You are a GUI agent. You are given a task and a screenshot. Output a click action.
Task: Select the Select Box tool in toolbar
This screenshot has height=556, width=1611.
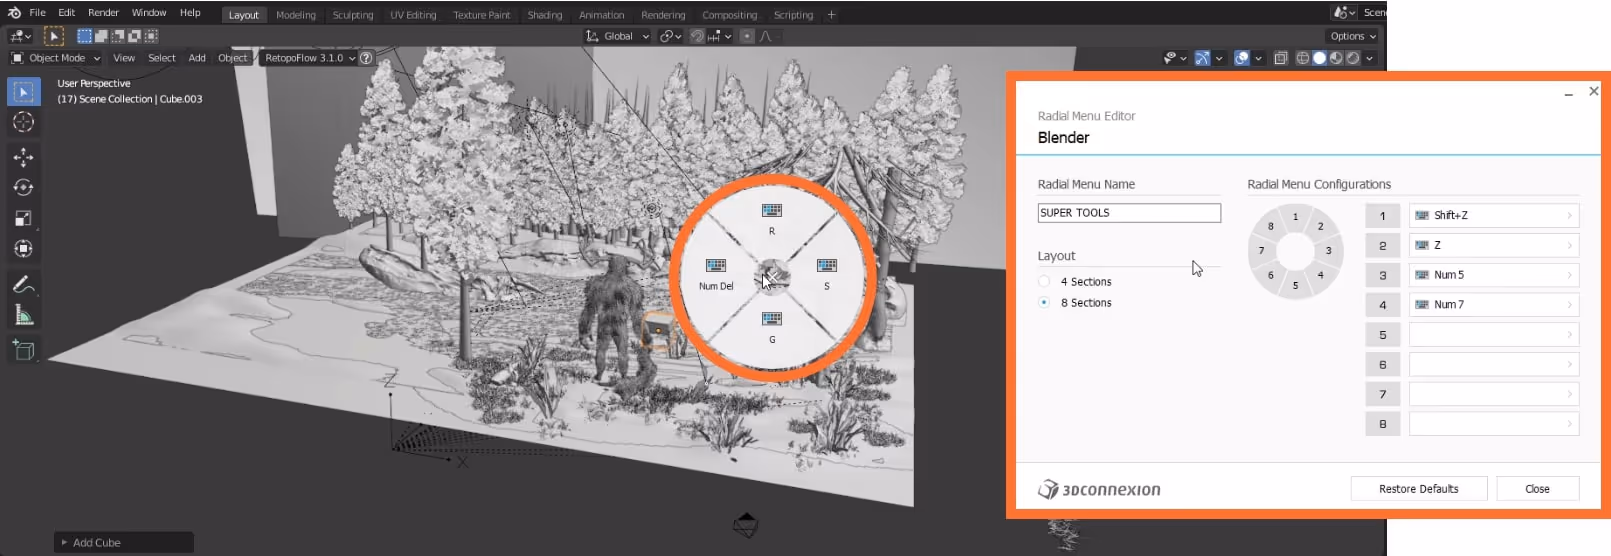tap(23, 92)
